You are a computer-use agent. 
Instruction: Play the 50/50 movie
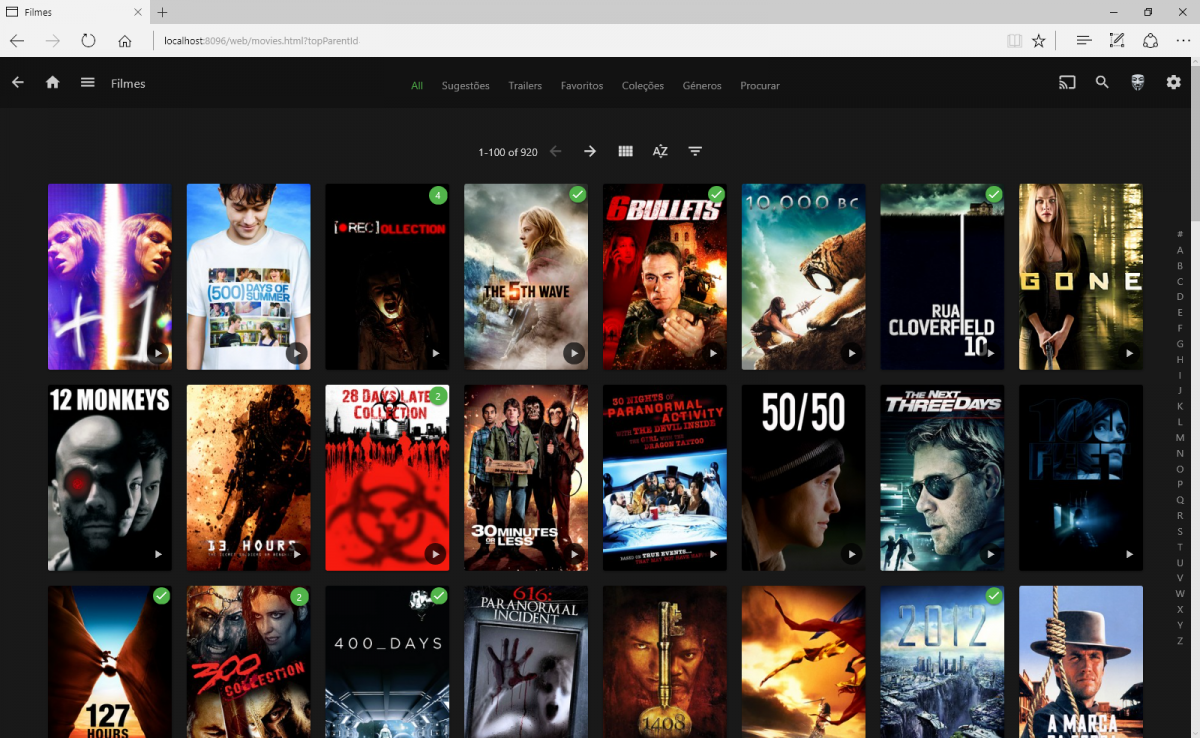pyautogui.click(x=851, y=554)
